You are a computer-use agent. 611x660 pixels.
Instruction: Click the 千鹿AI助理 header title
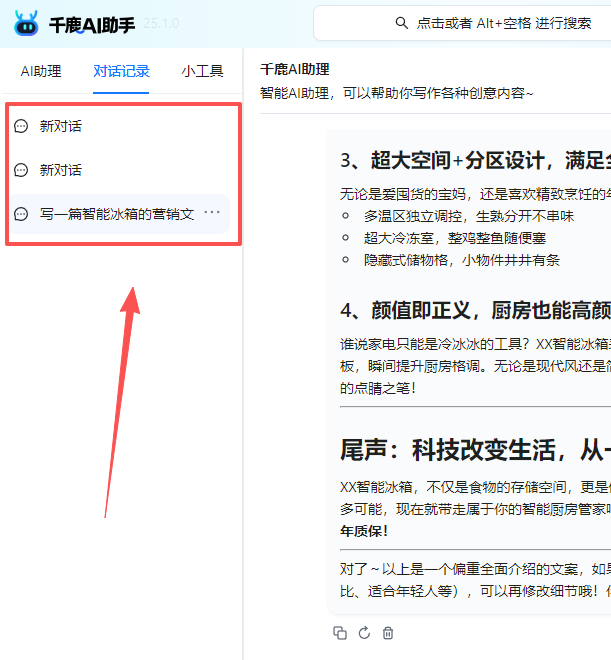295,70
